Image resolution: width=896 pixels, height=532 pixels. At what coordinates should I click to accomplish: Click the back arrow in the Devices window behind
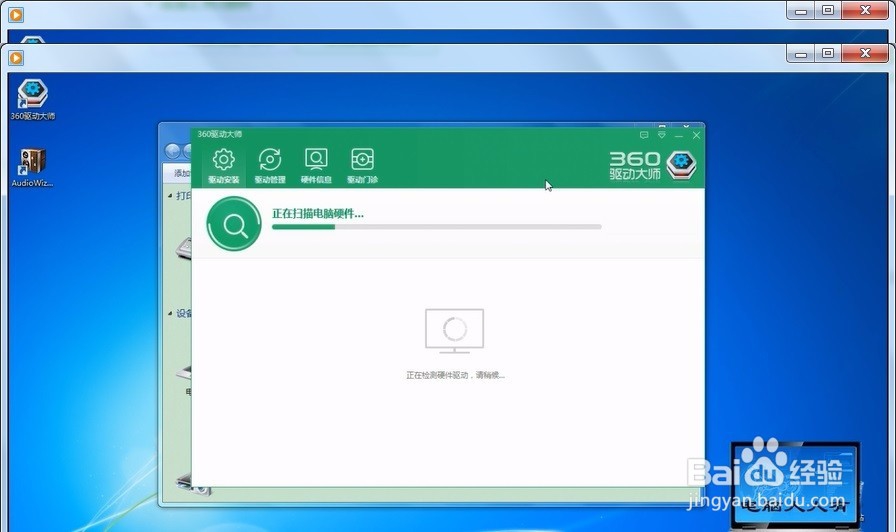point(173,151)
